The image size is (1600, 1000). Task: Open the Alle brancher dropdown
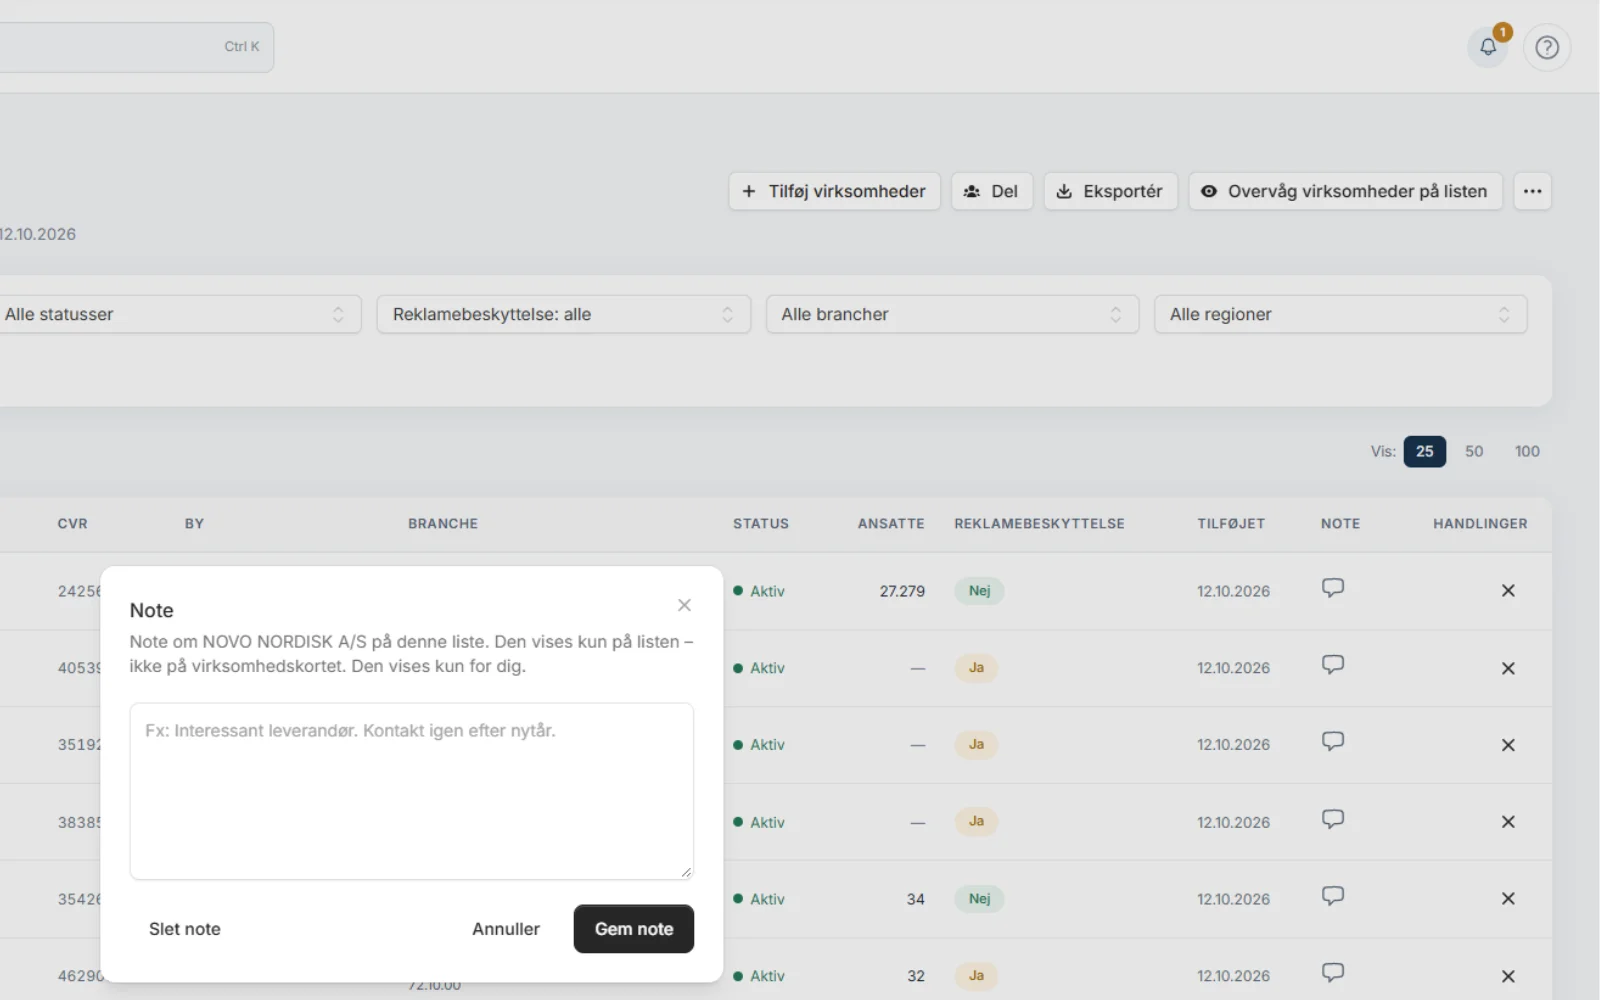tap(952, 314)
